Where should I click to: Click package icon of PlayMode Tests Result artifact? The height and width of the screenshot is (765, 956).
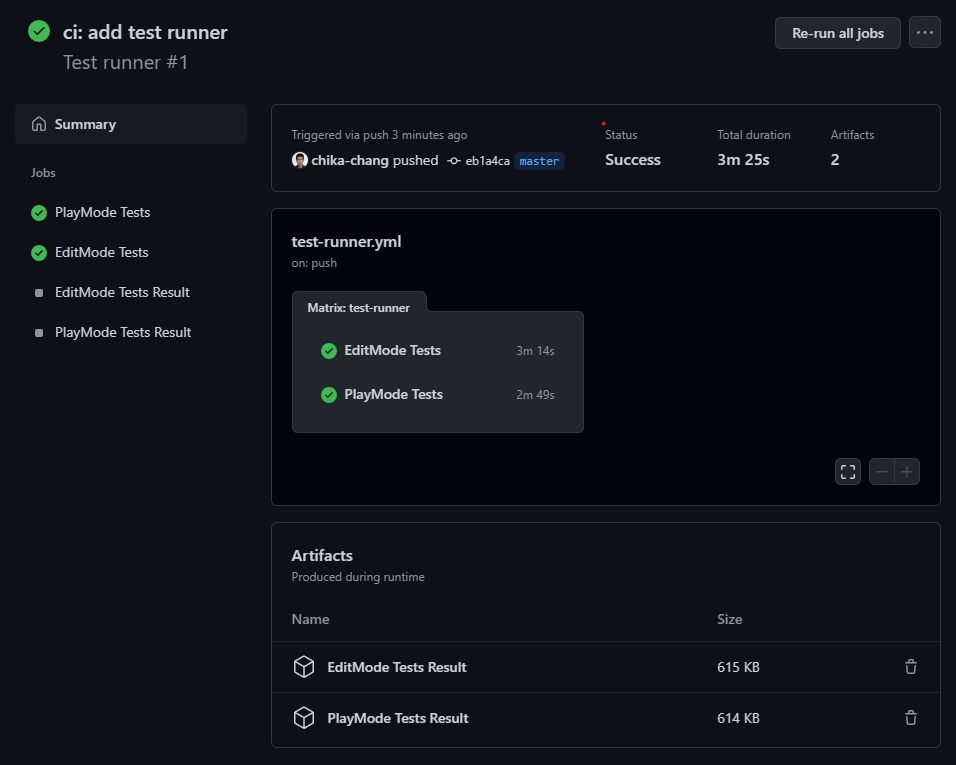coord(304,718)
